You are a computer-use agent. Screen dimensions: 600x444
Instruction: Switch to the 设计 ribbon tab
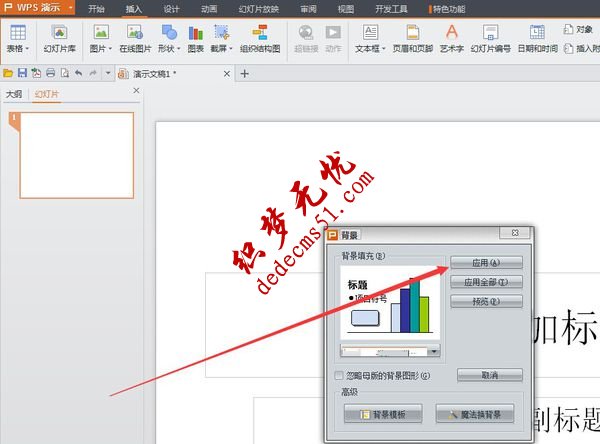(x=171, y=8)
